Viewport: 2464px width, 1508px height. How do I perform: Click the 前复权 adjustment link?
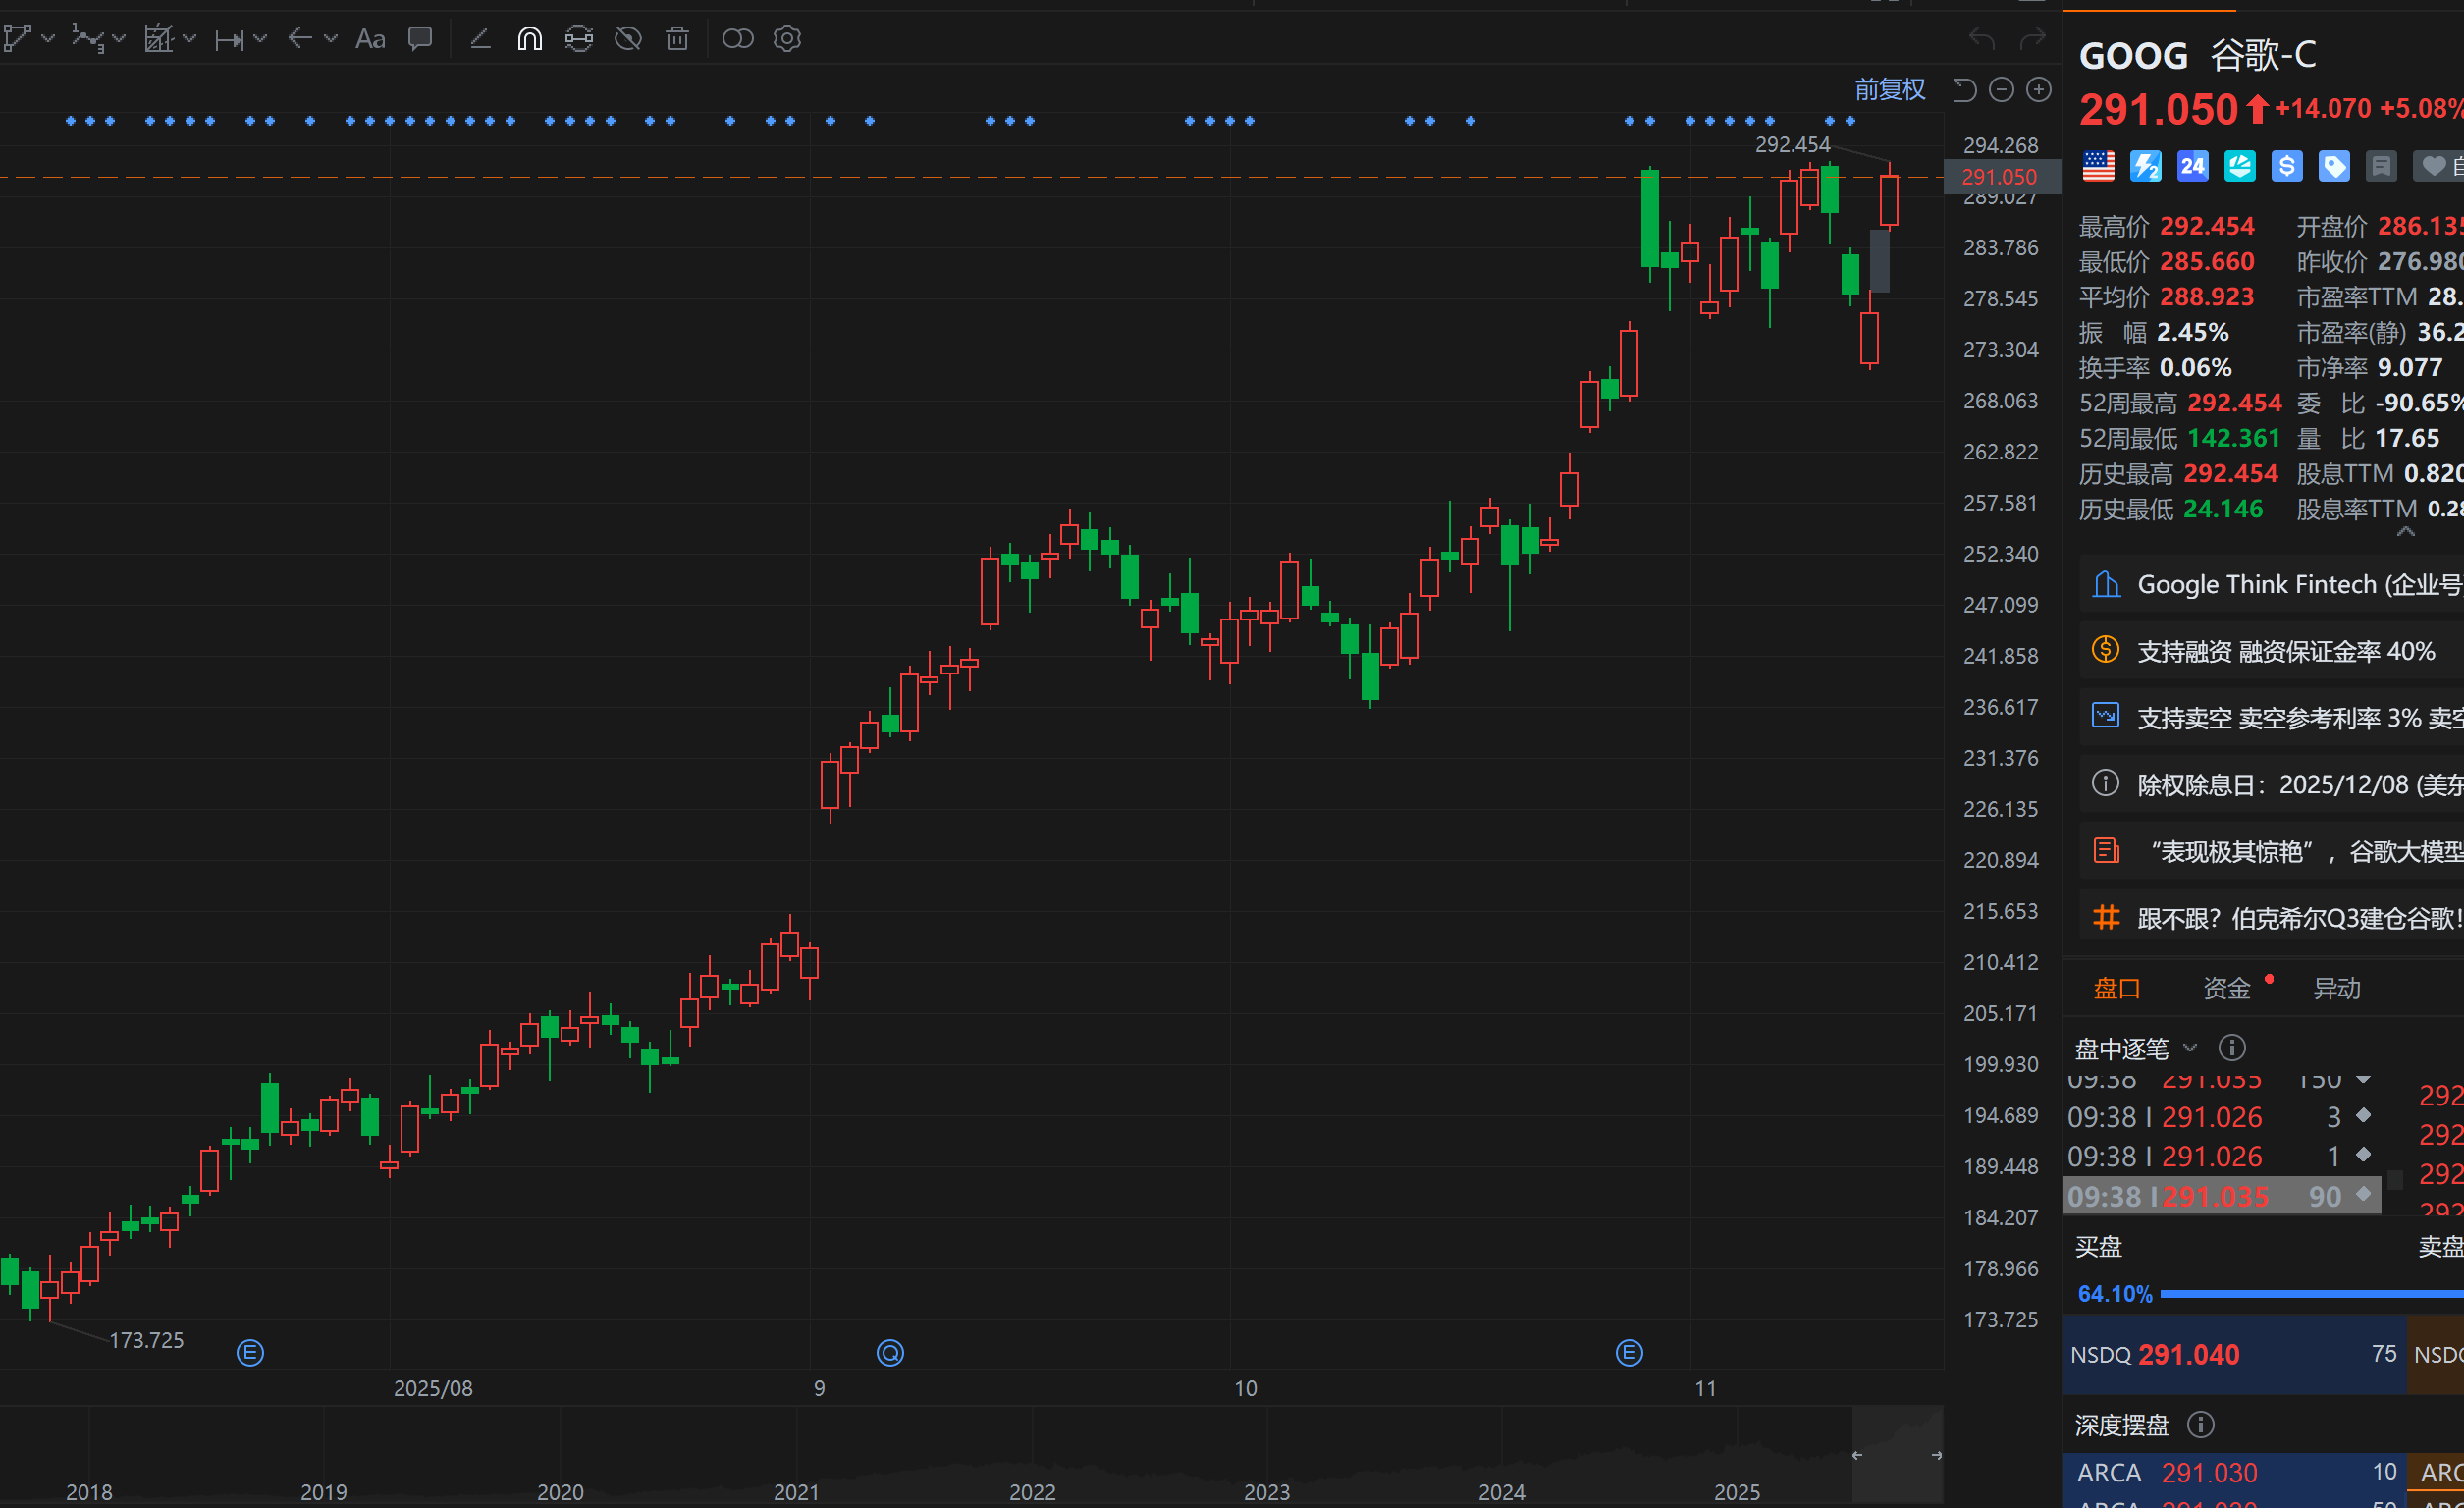tap(1889, 90)
